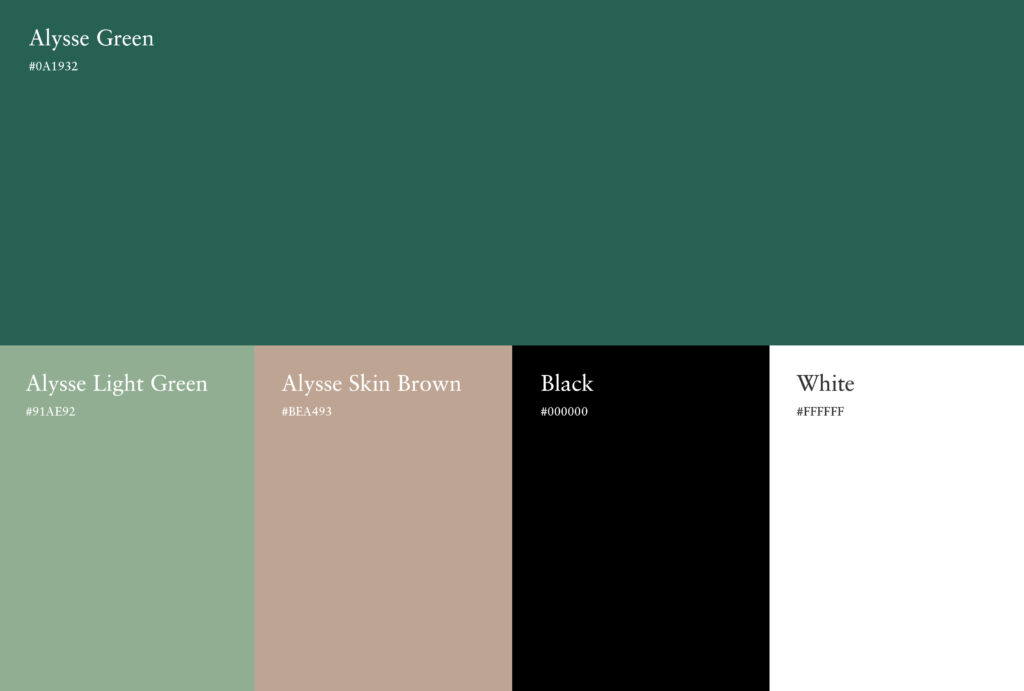Click the word Green in top swatch title
1024x691 pixels.
(125, 38)
